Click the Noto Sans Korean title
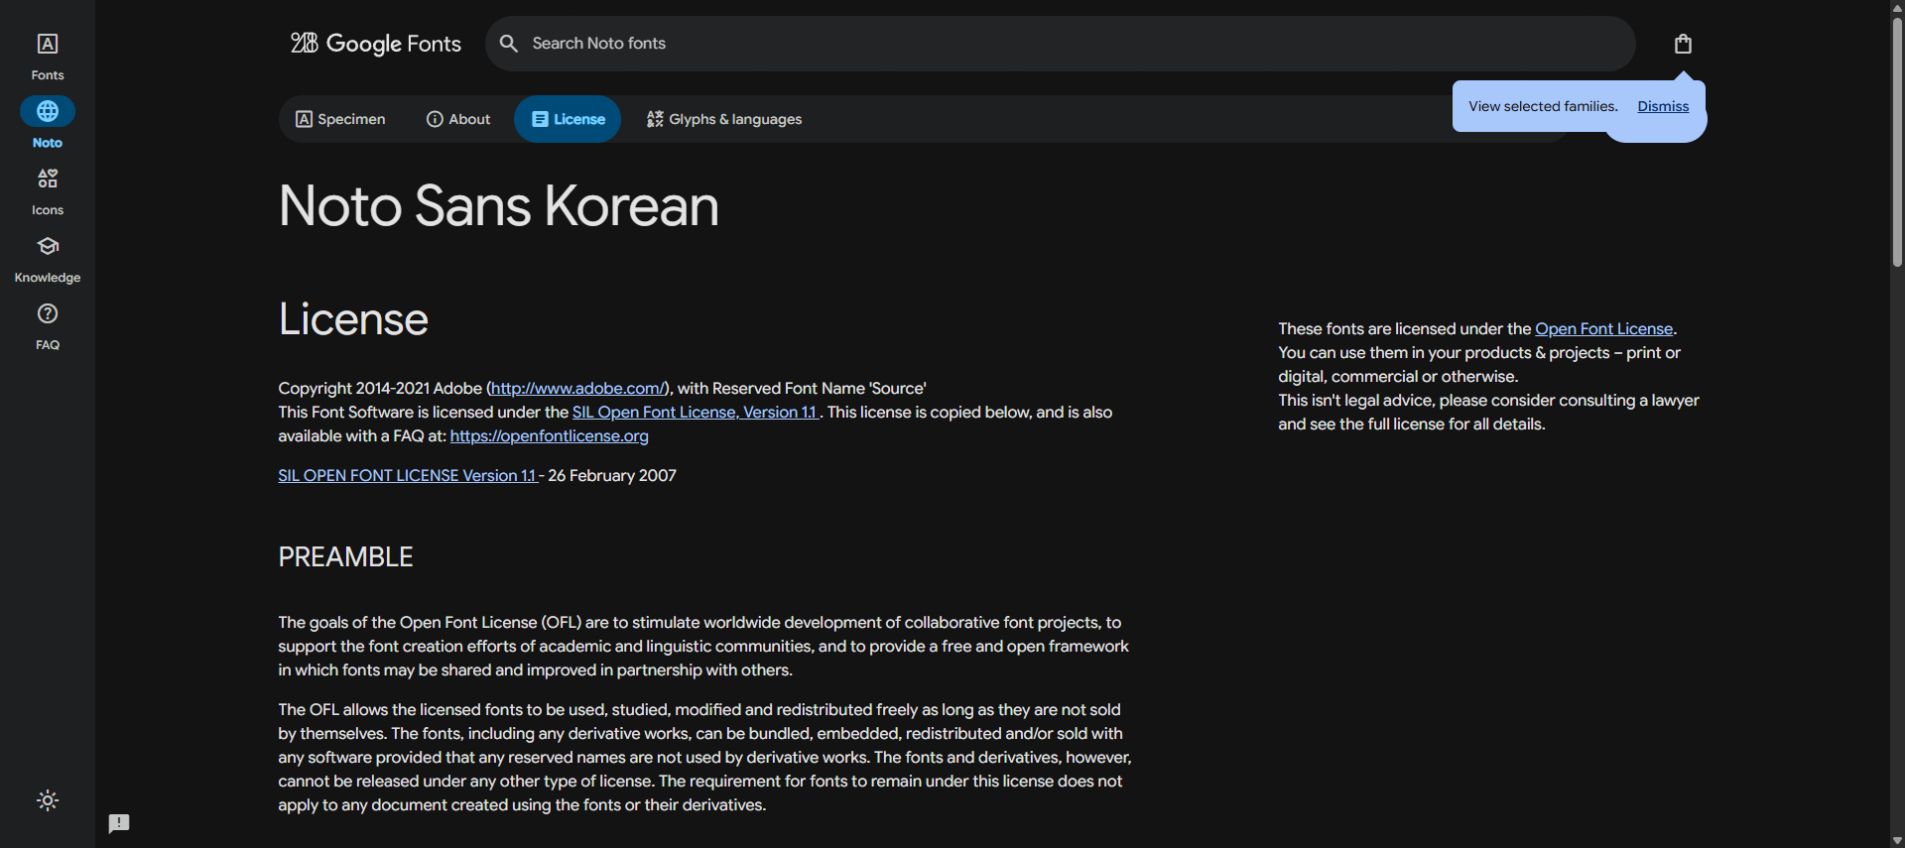This screenshot has width=1905, height=848. point(498,206)
